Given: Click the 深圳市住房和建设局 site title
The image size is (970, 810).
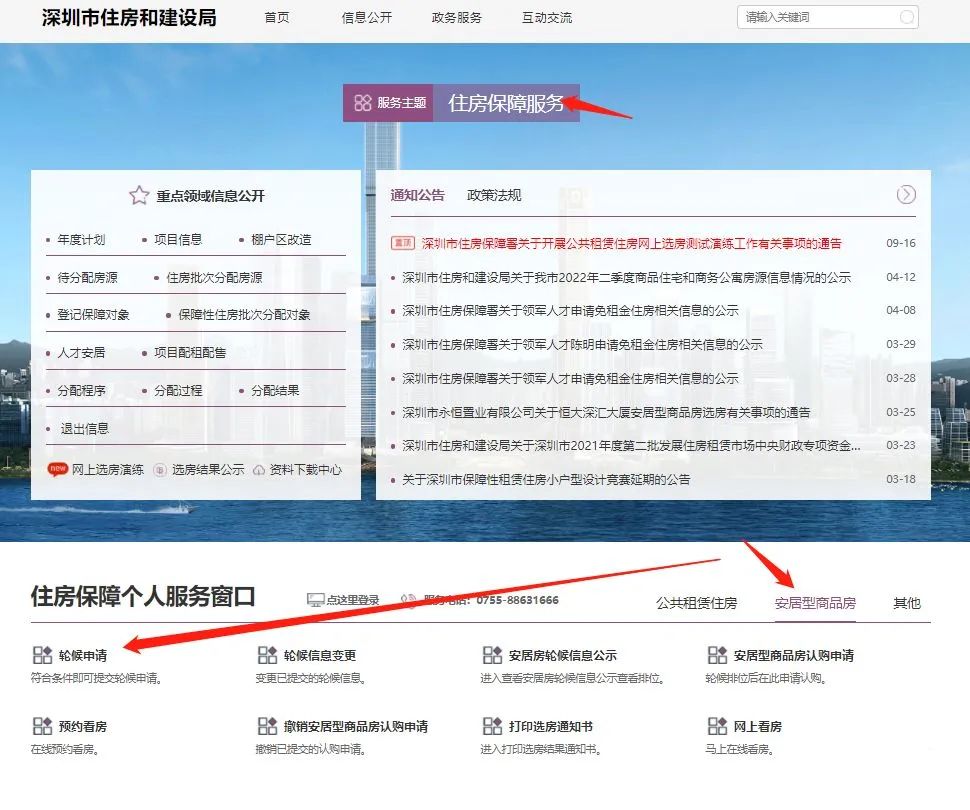Looking at the screenshot, I should click(x=129, y=18).
